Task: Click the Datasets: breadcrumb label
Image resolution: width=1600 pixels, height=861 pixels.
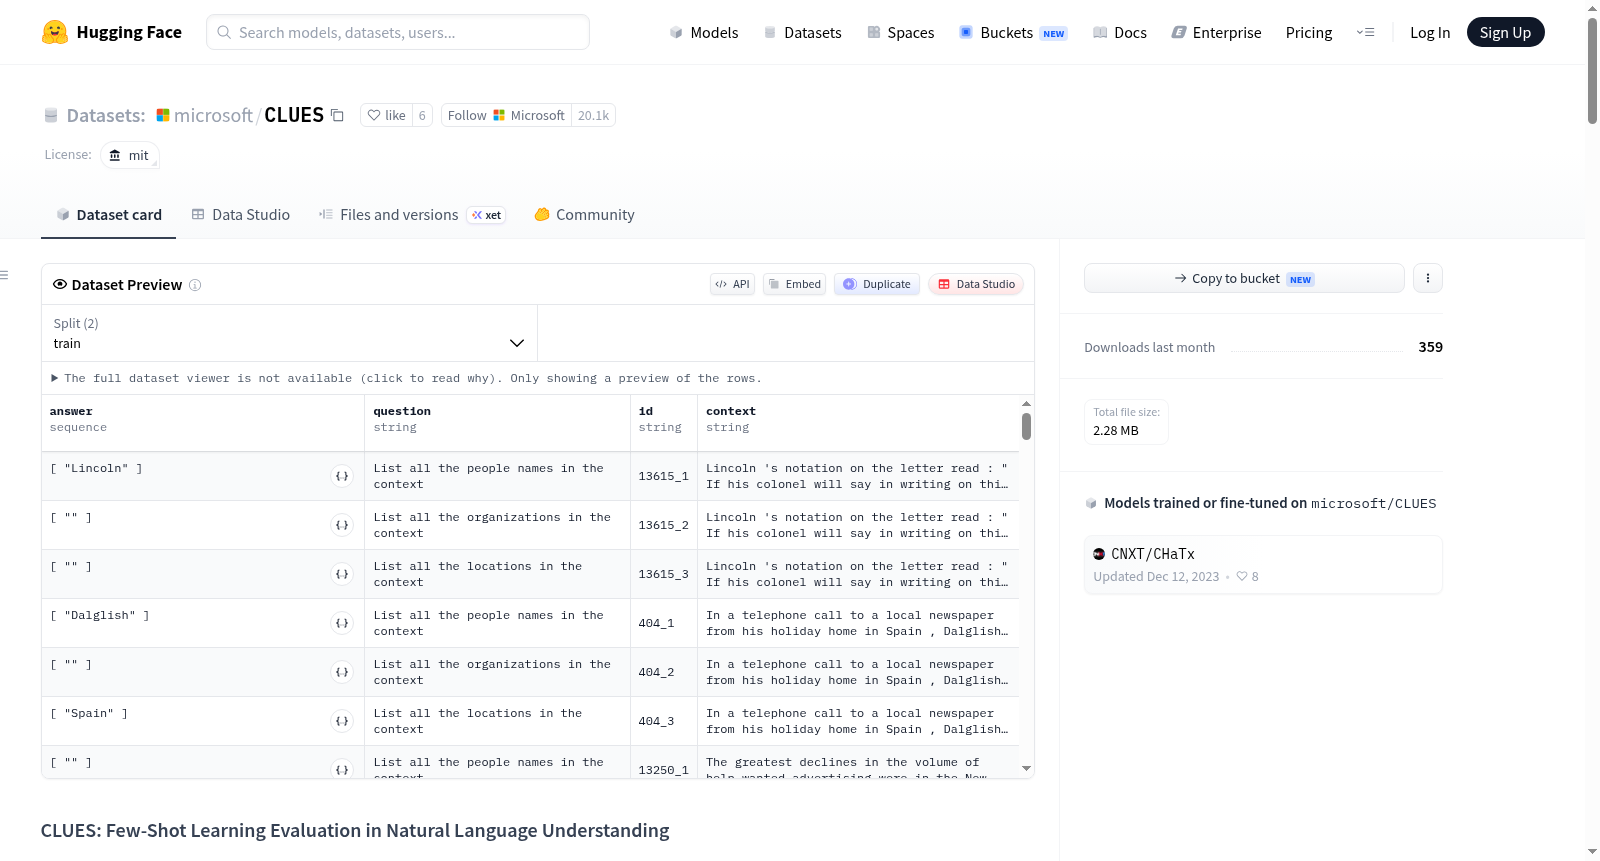Action: [106, 116]
